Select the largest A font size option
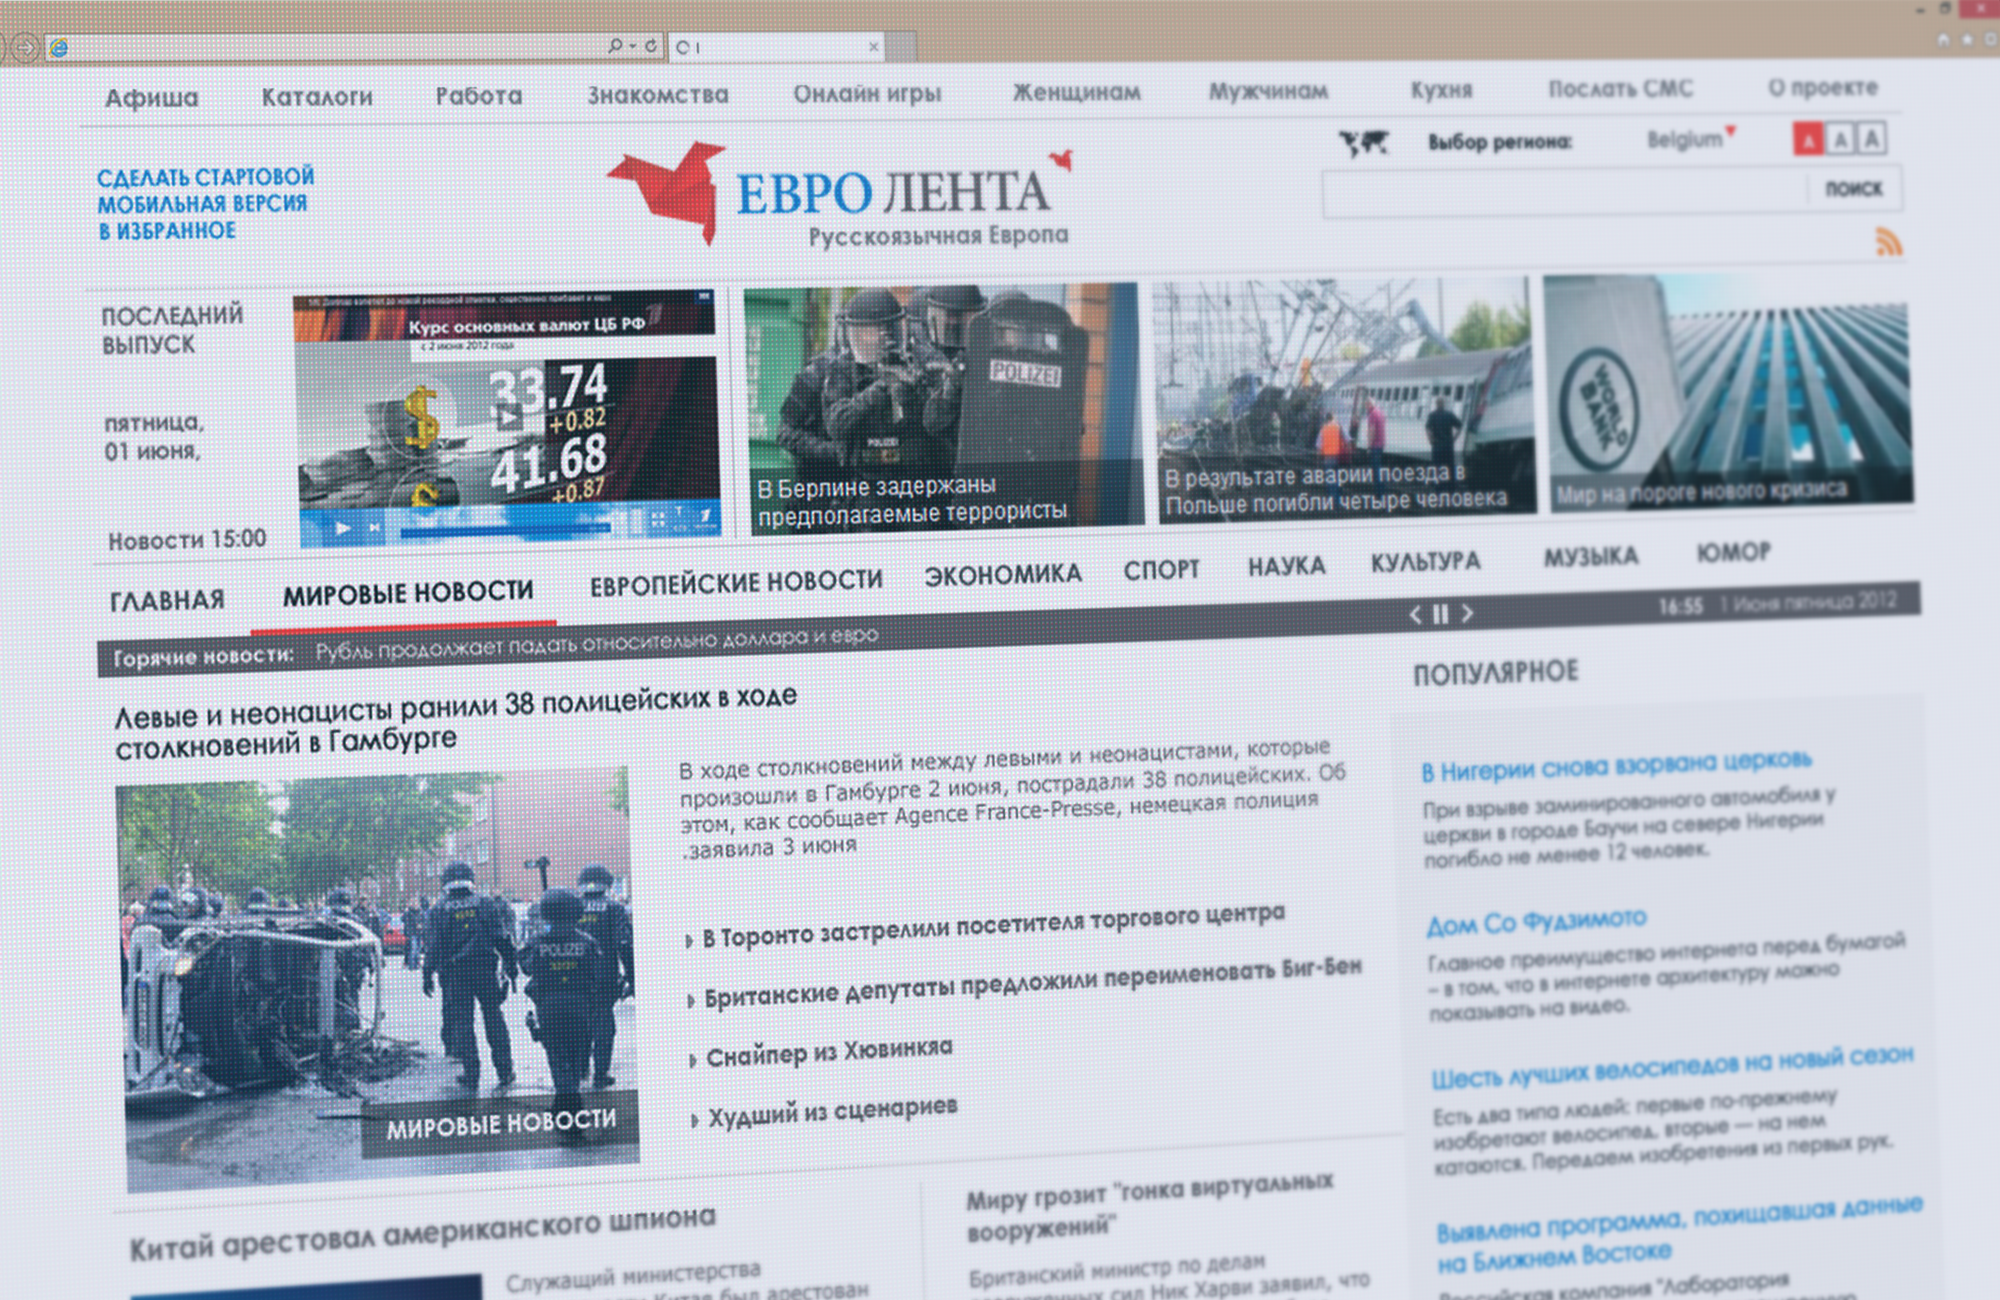Screen dimensions: 2000x1300 click(x=1872, y=139)
